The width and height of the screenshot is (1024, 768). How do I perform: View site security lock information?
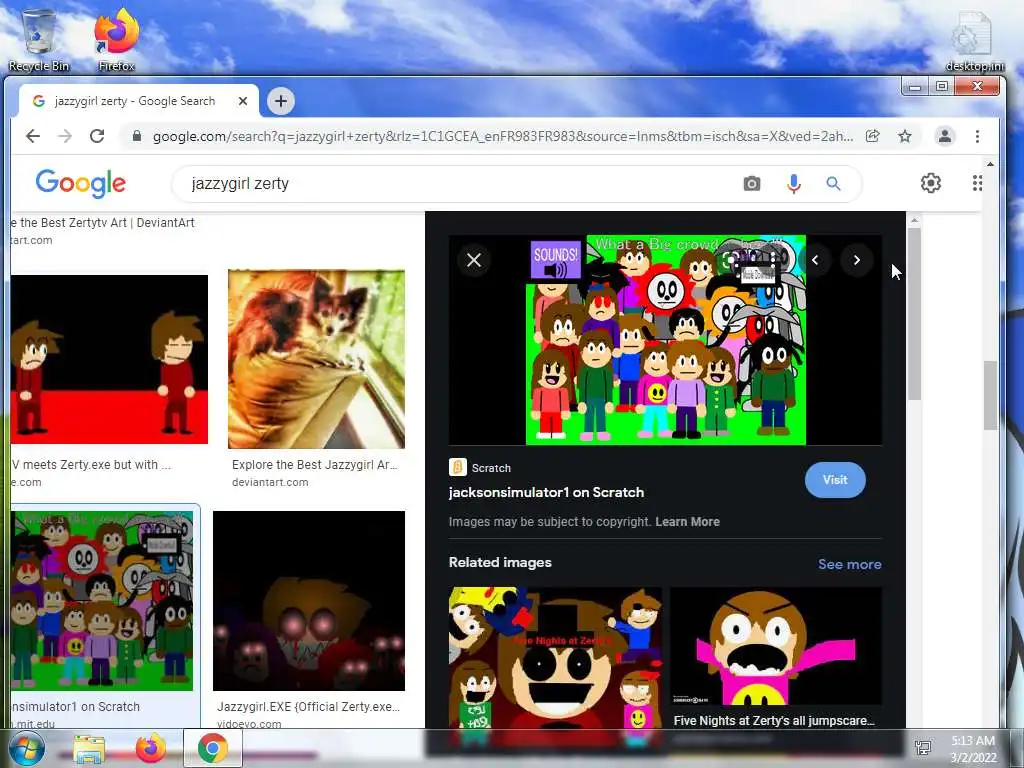coord(136,136)
